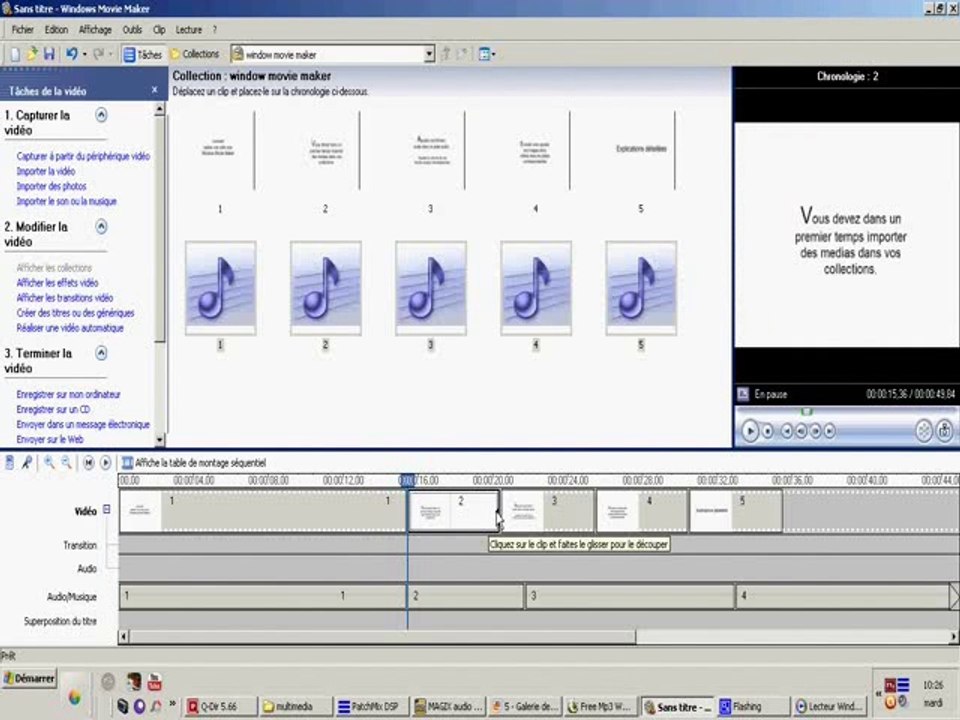Click the 'Importer la vidéo' link
This screenshot has height=720, width=960.
46,171
